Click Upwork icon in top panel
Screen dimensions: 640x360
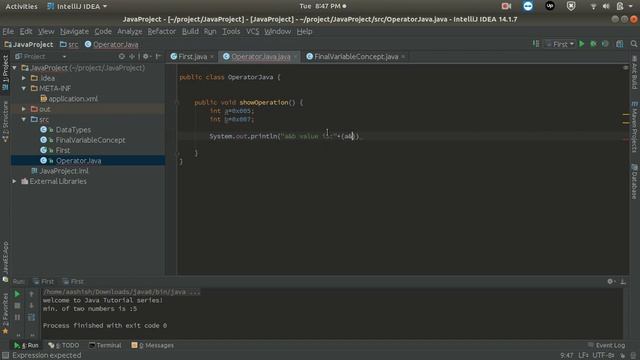point(550,6)
